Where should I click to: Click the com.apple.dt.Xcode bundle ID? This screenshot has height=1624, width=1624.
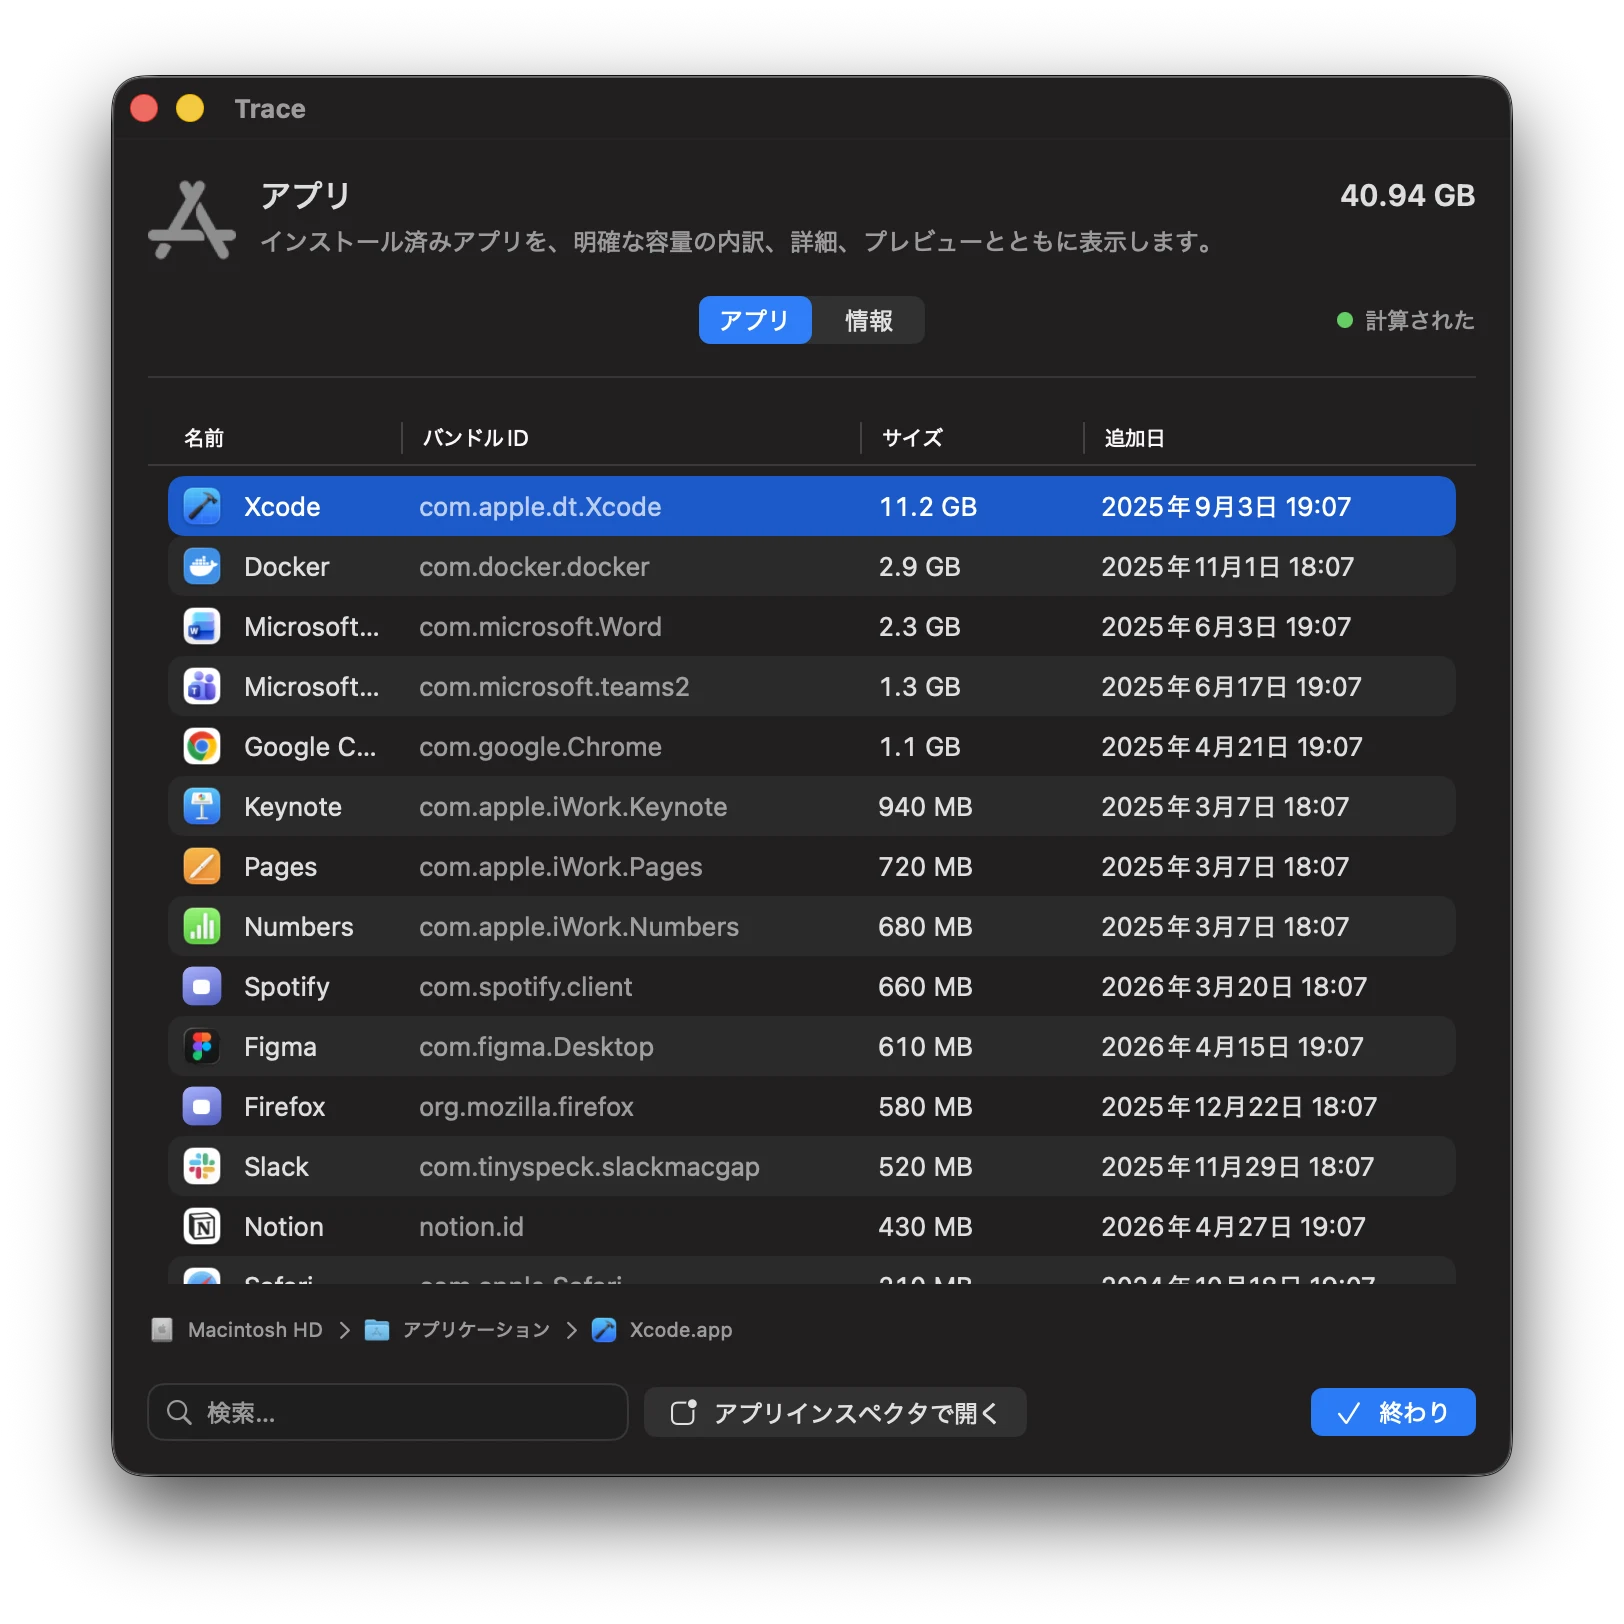click(x=540, y=507)
